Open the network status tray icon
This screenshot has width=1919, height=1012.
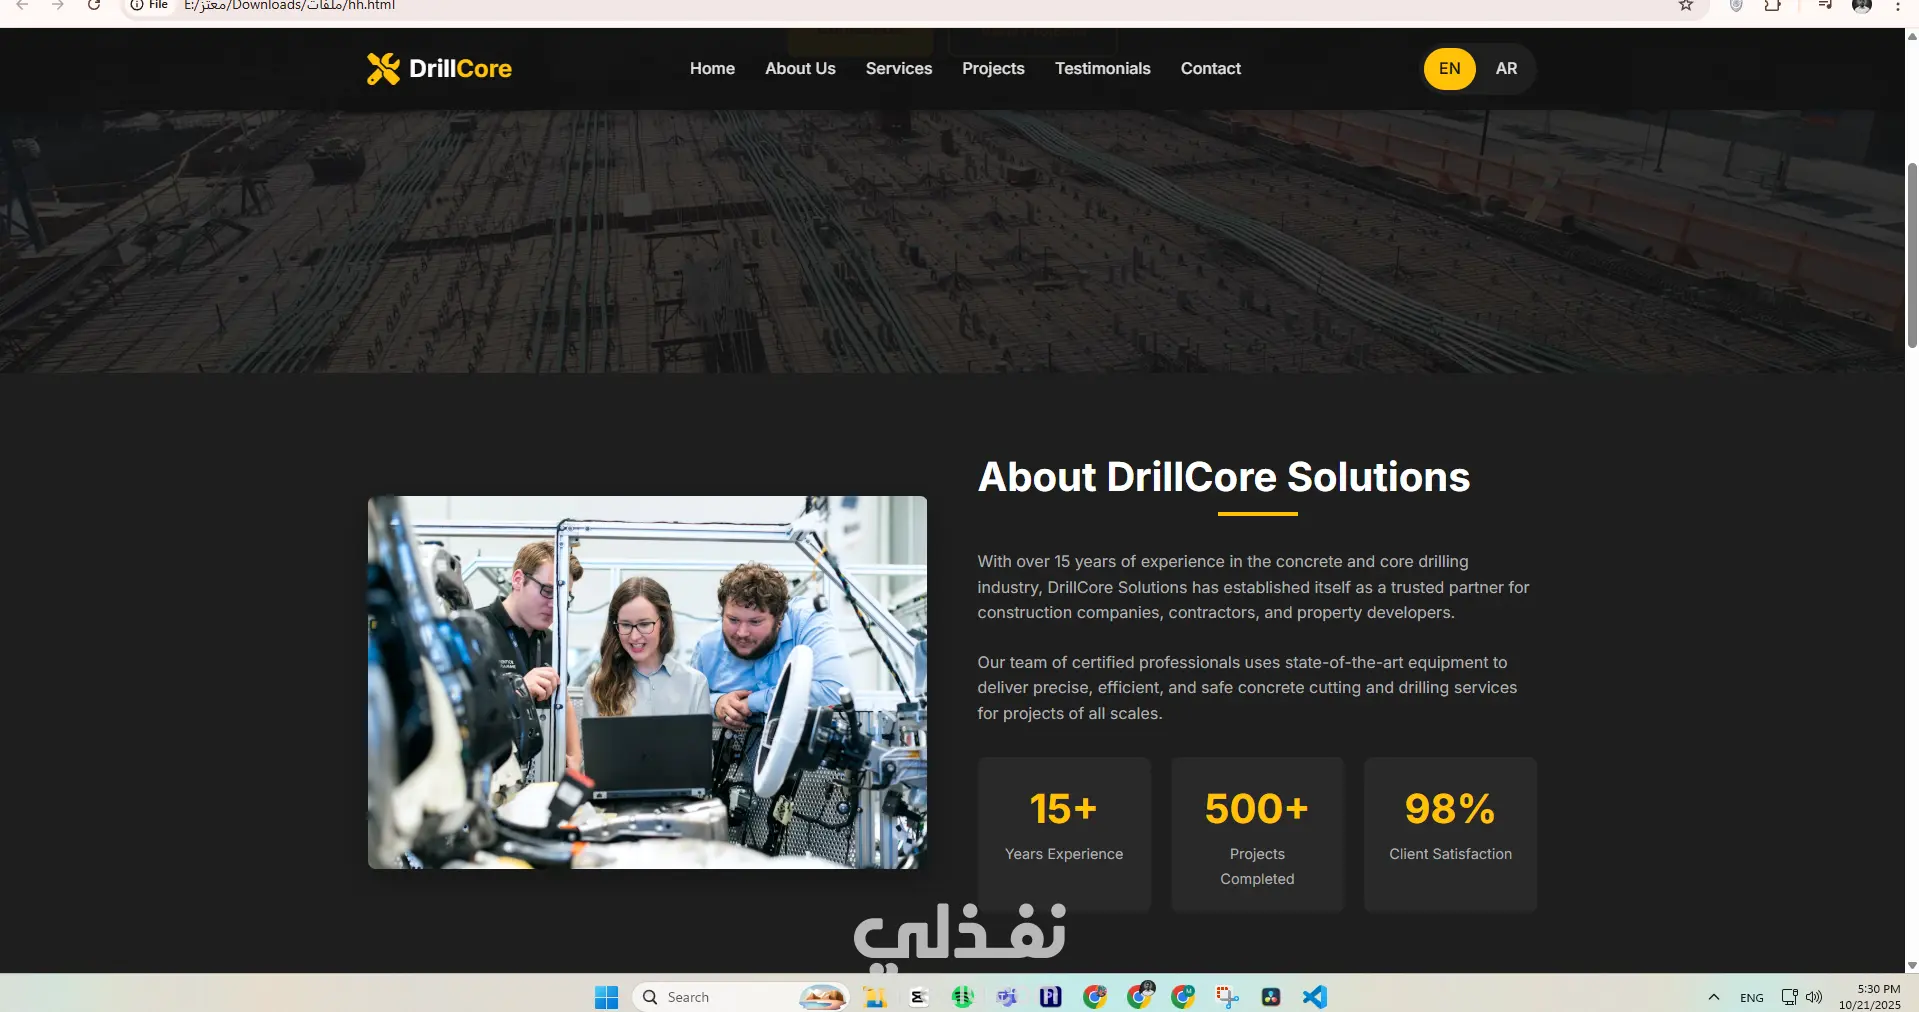(1790, 997)
